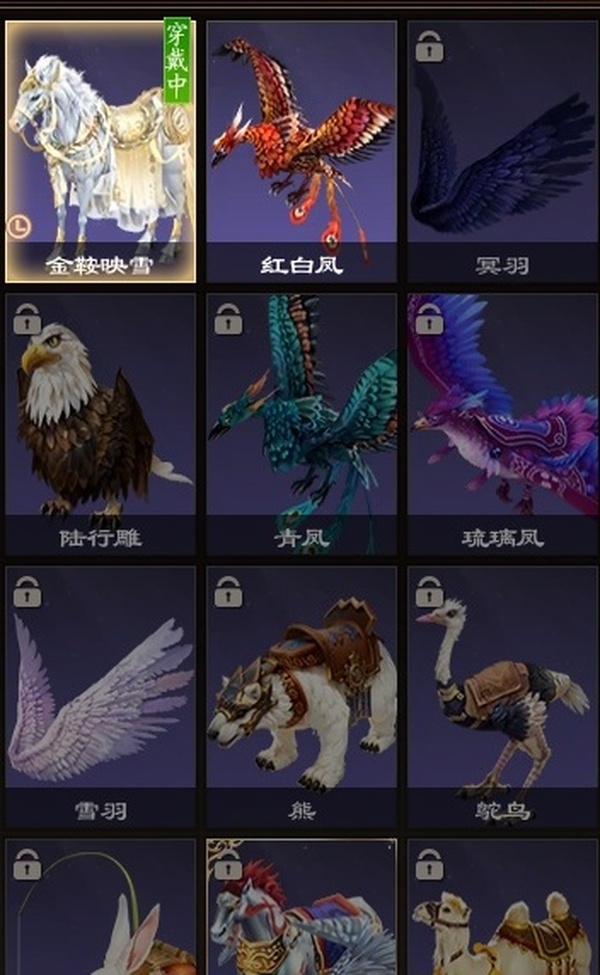Select the armored 熊 bear mount
Image resolution: width=600 pixels, height=975 pixels.
click(x=302, y=696)
